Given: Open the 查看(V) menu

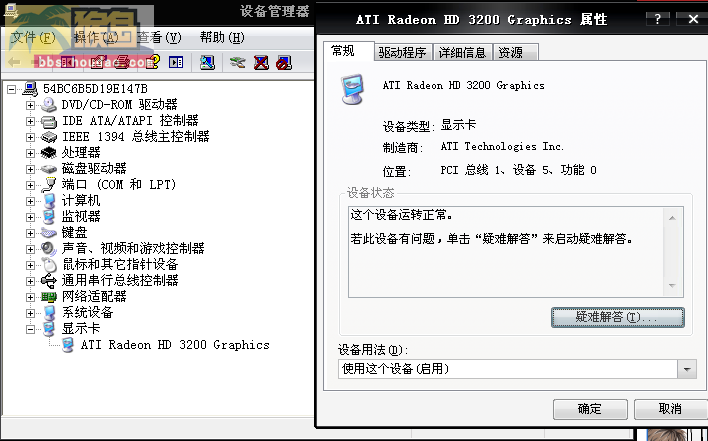Looking at the screenshot, I should pyautogui.click(x=159, y=37).
